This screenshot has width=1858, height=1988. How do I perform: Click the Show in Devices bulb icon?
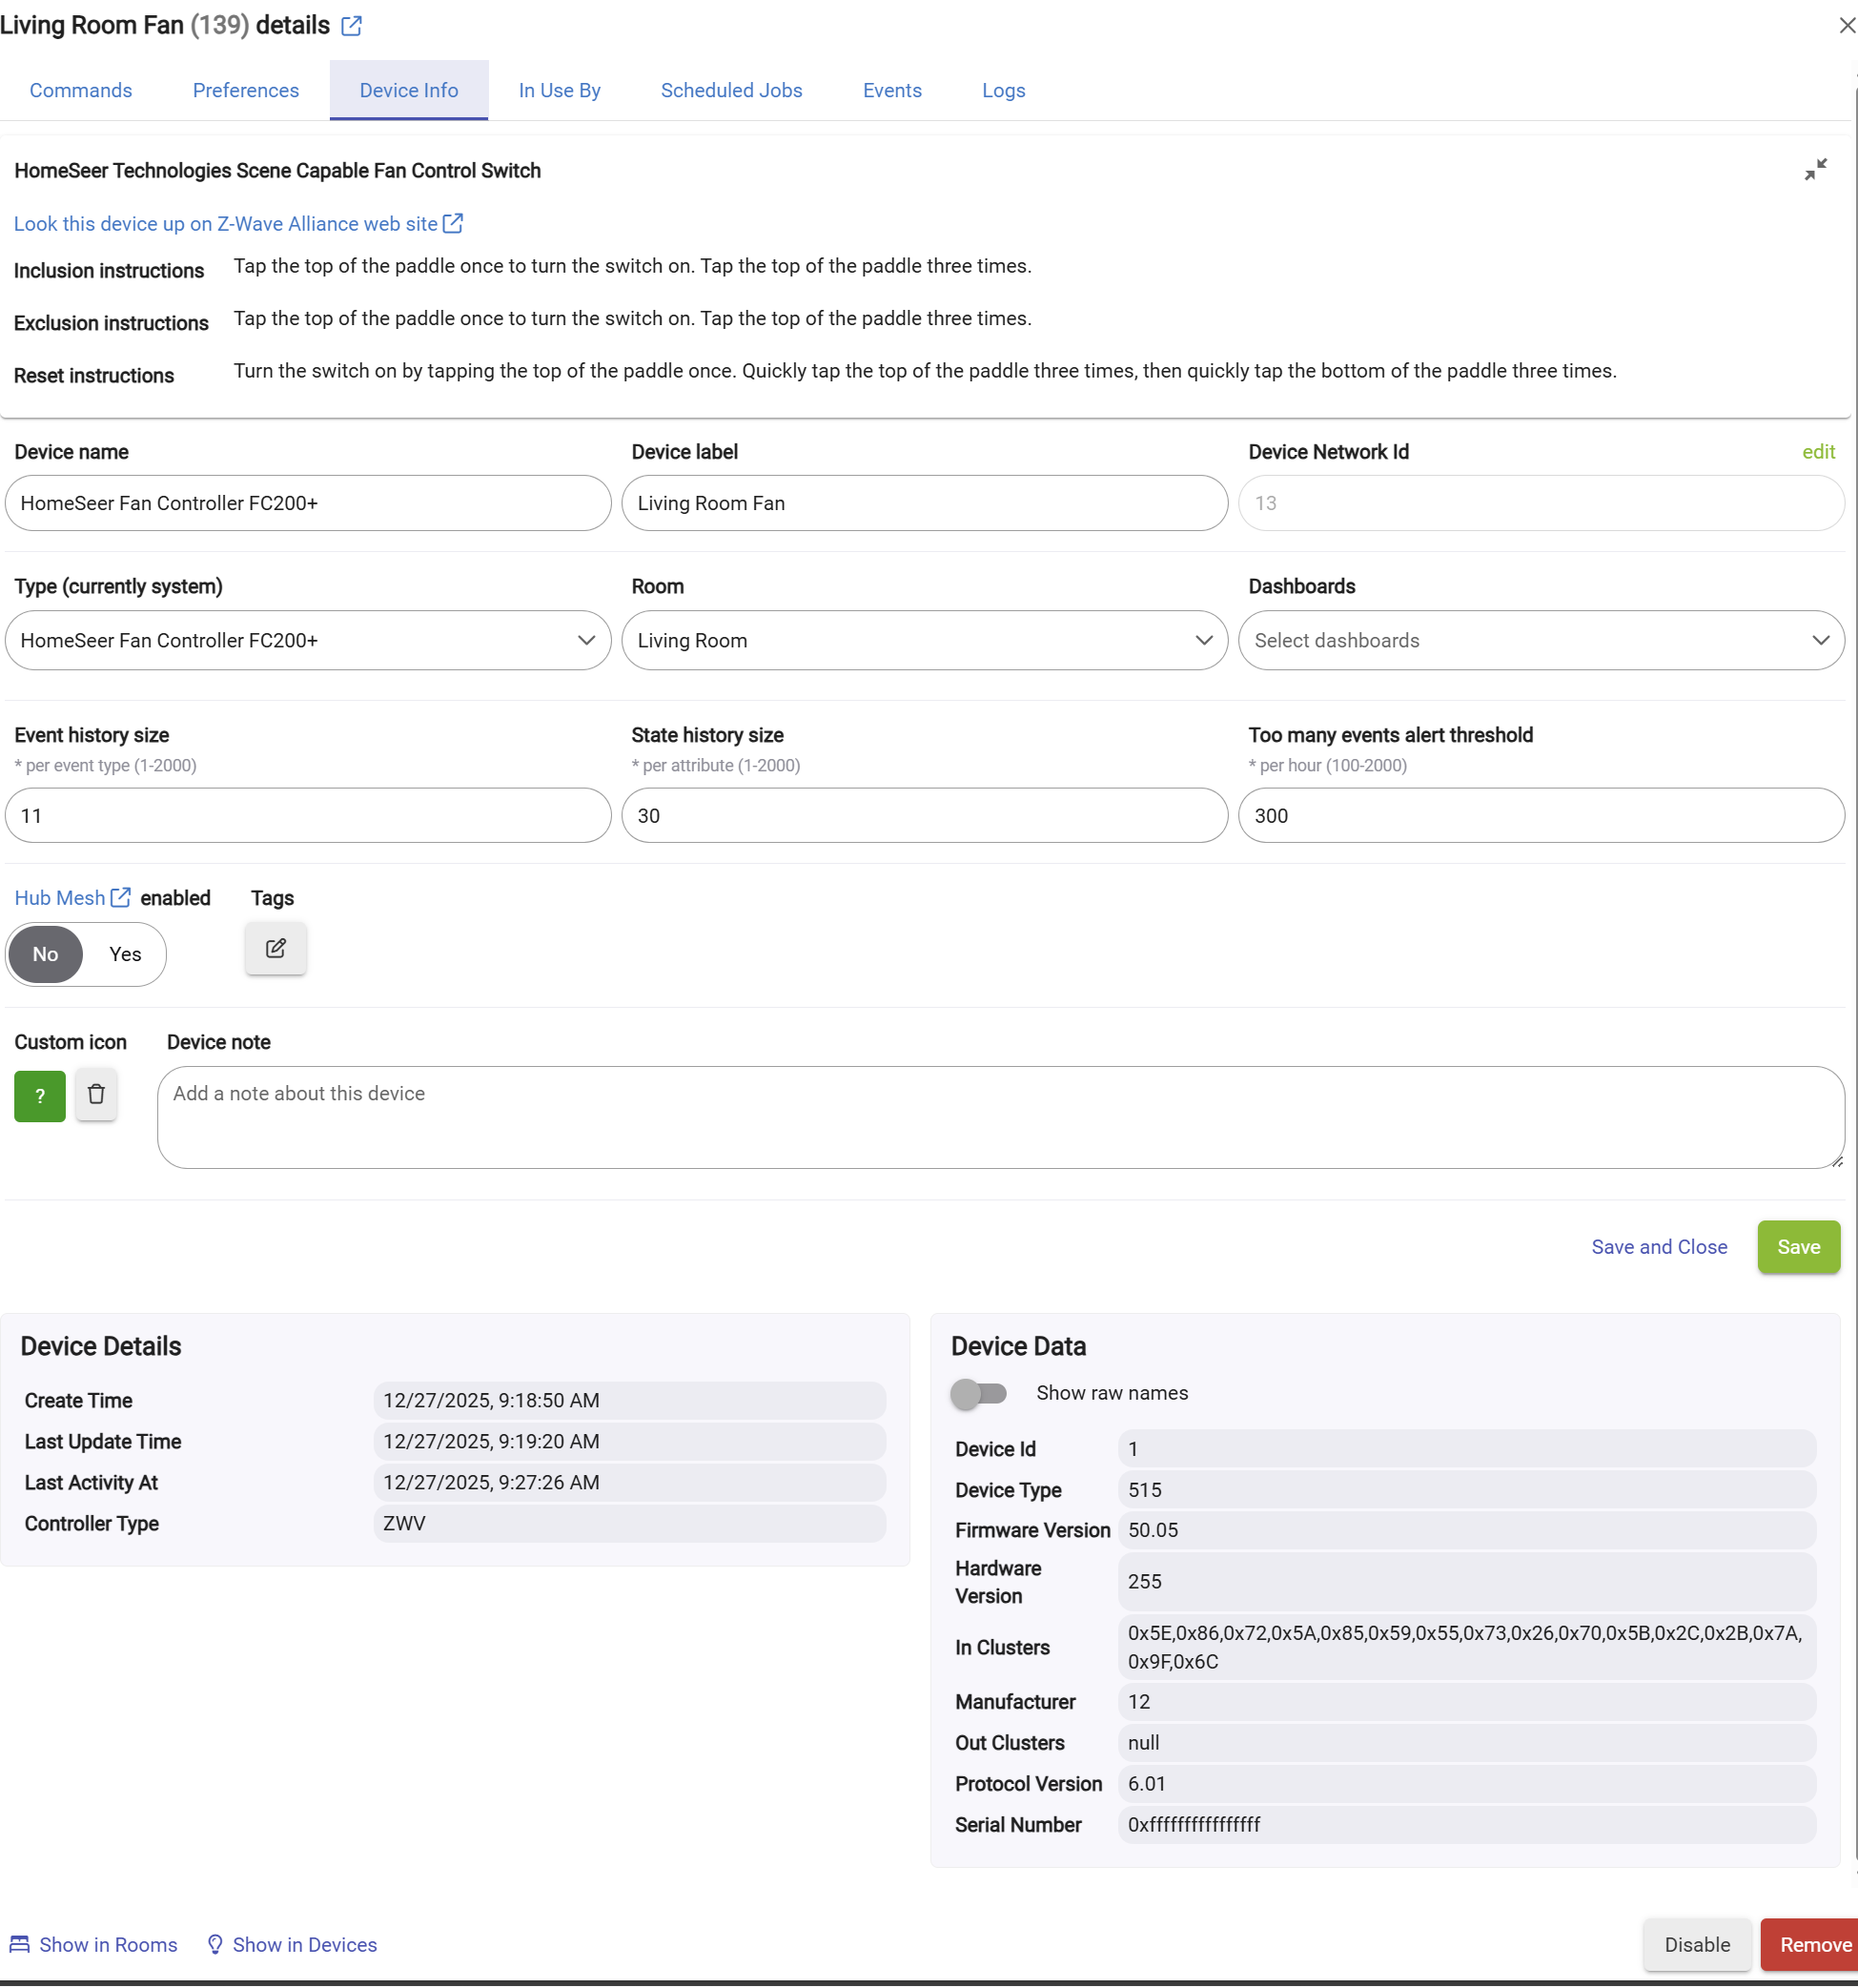point(215,1944)
